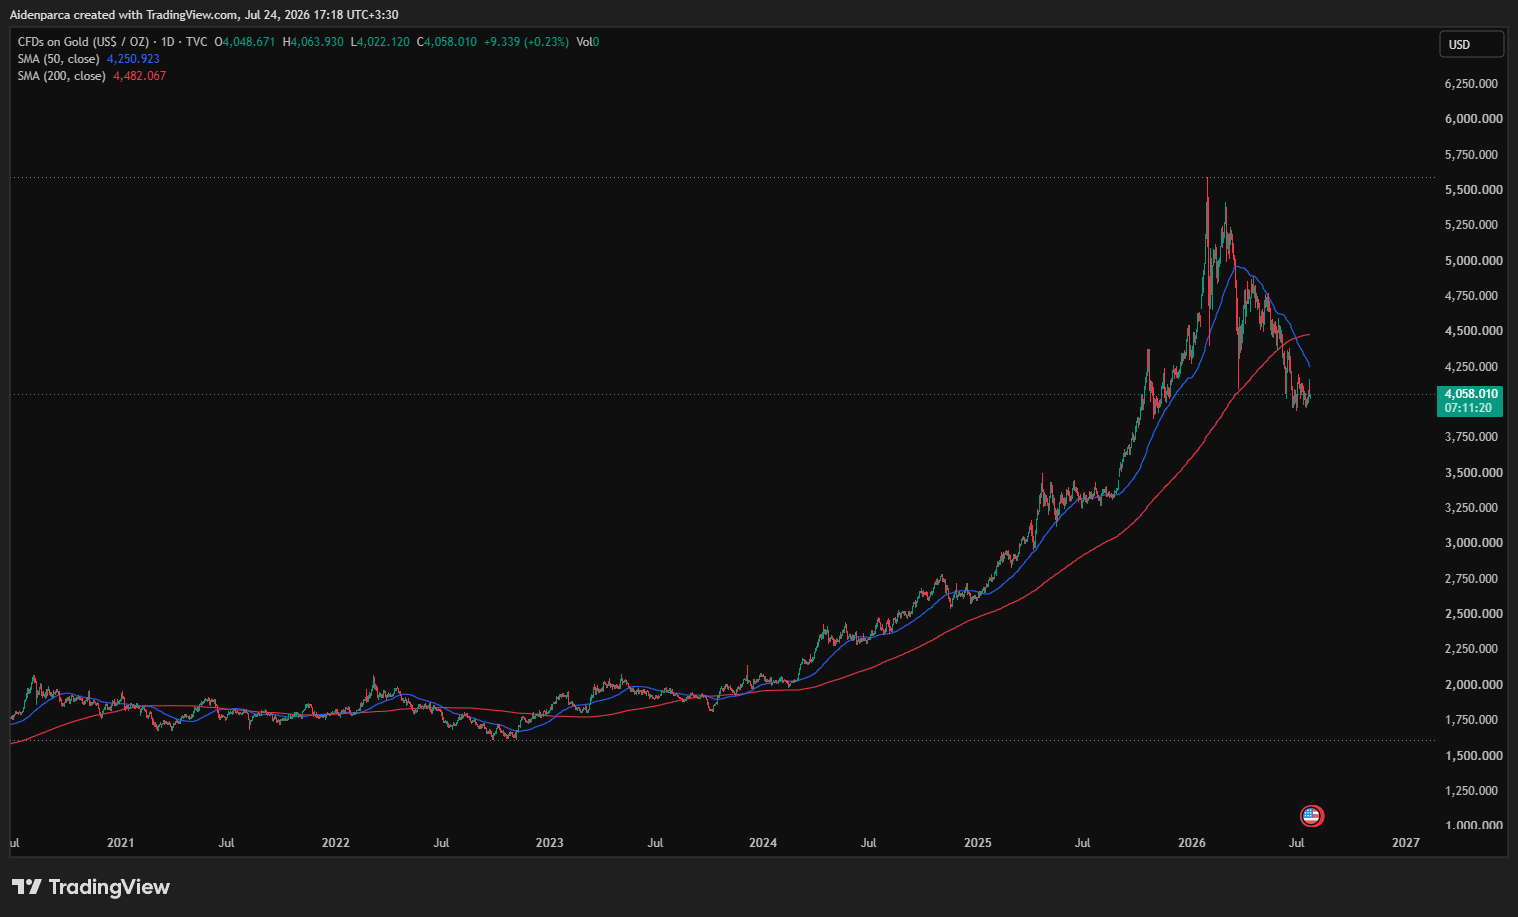
Task: Click the open value O4,048.671
Action: pos(245,42)
